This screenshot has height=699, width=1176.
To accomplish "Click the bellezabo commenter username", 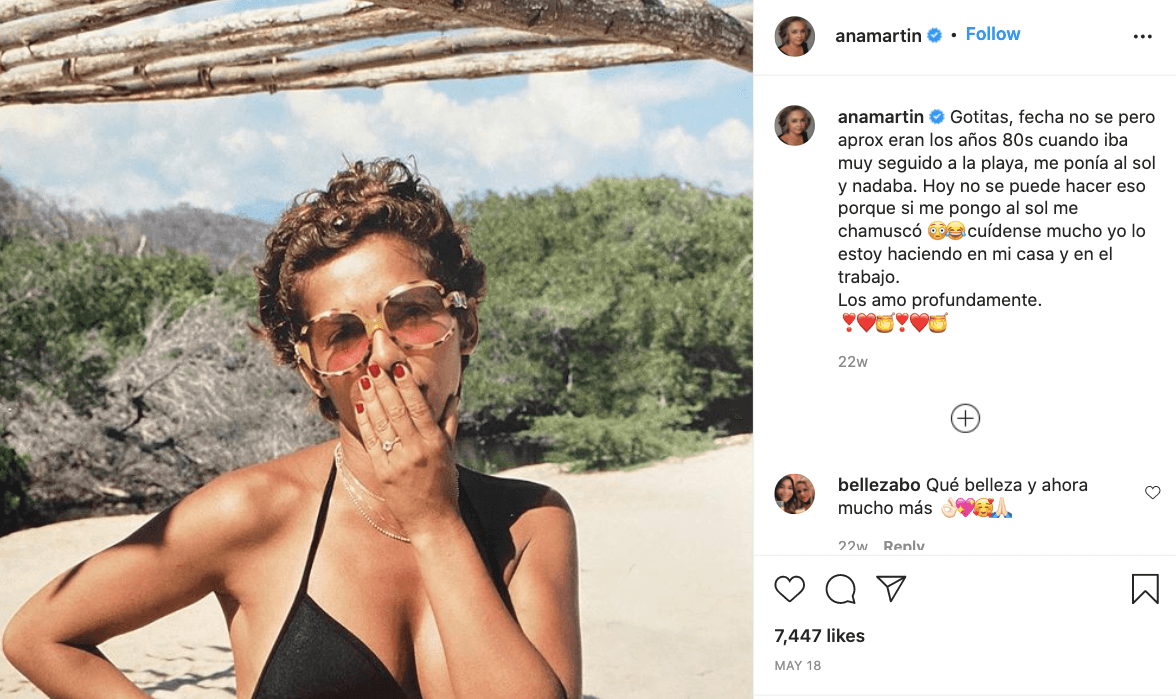I will tap(879, 485).
